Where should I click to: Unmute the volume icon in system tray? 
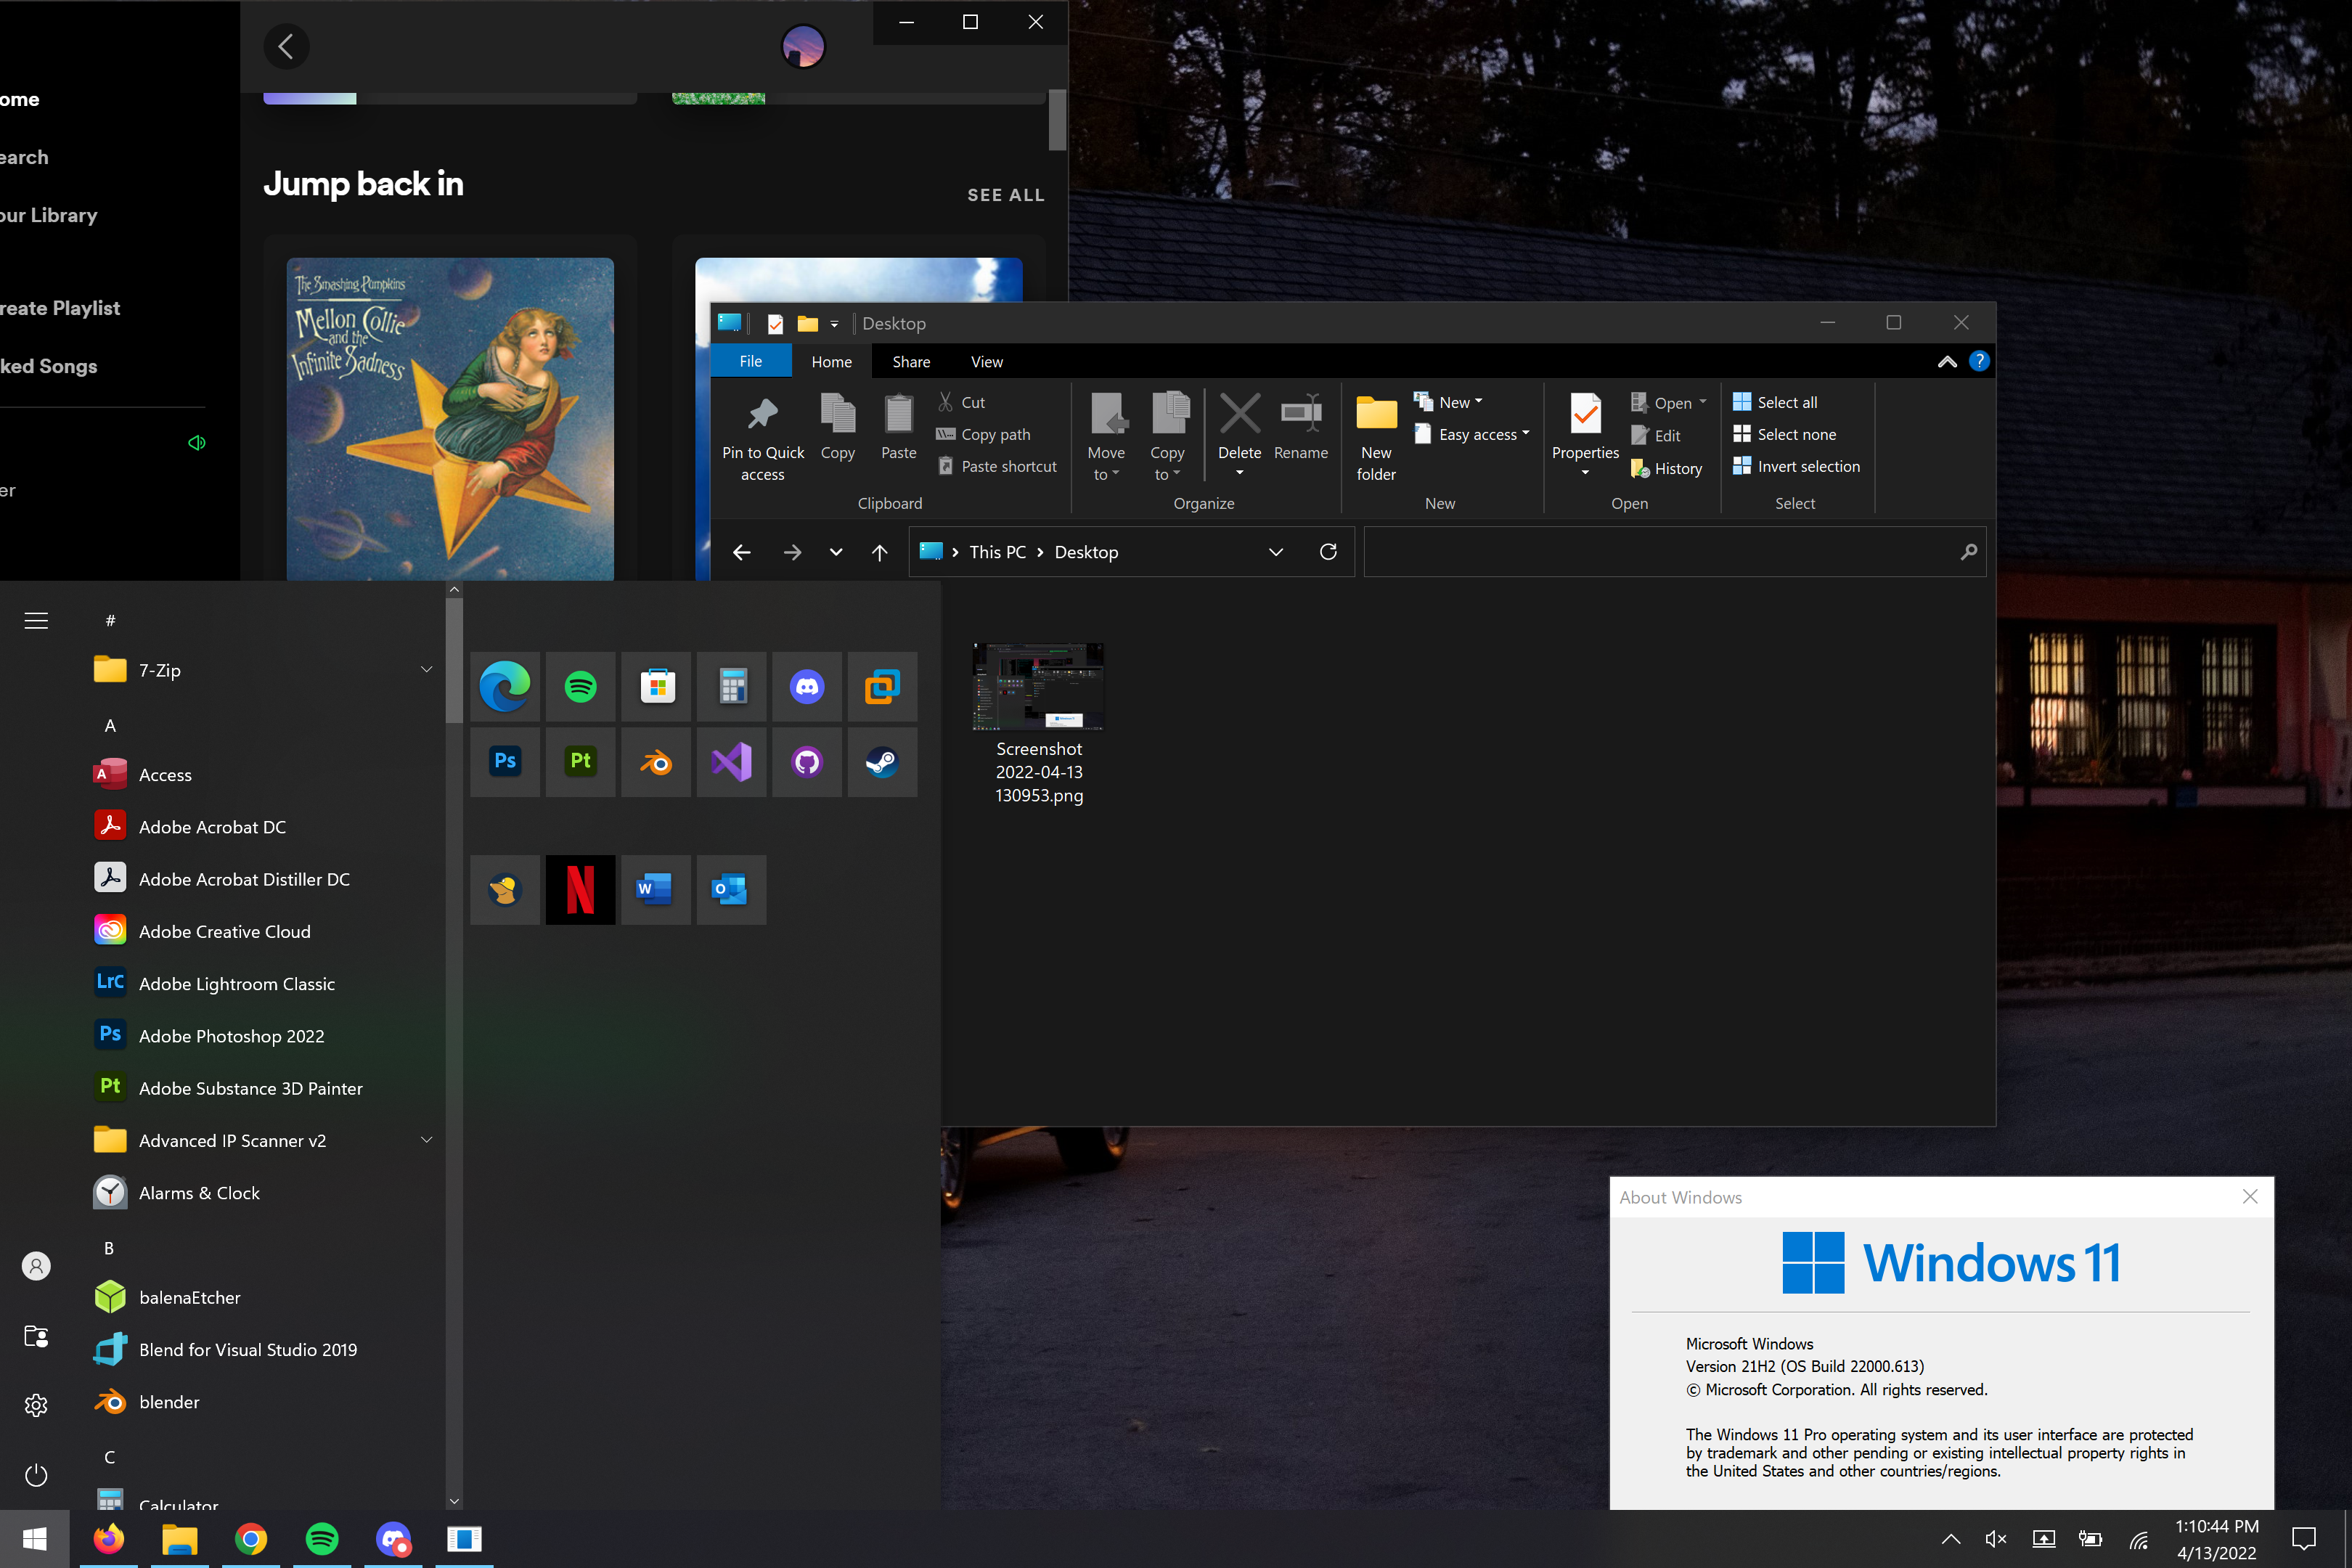(x=1995, y=1539)
